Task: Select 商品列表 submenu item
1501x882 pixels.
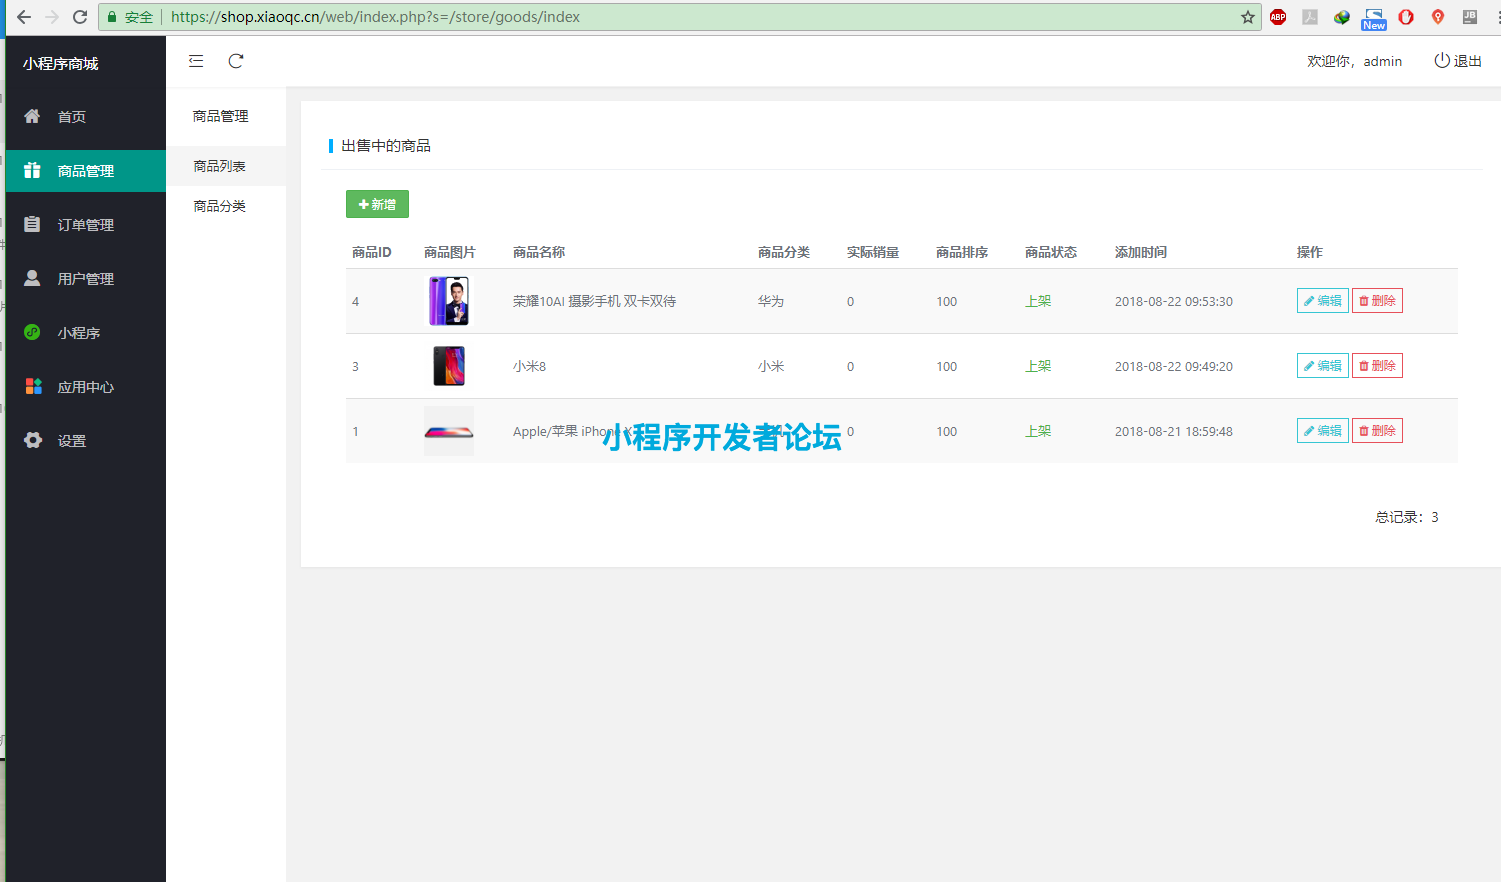Action: 219,166
